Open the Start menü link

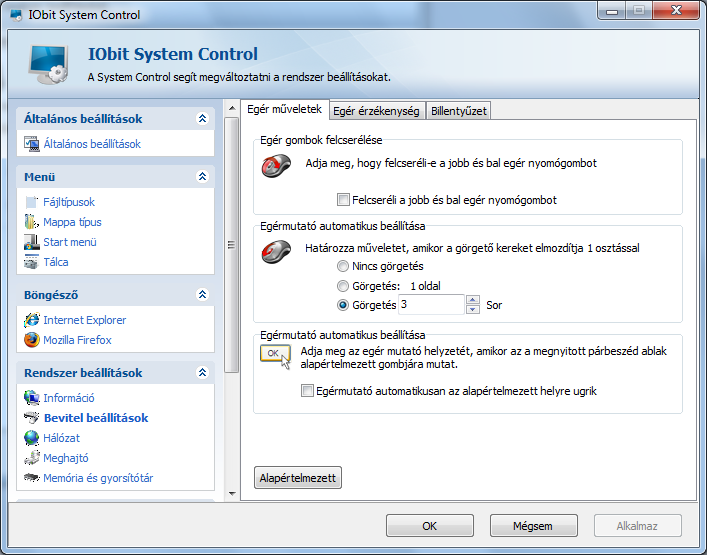click(70, 242)
